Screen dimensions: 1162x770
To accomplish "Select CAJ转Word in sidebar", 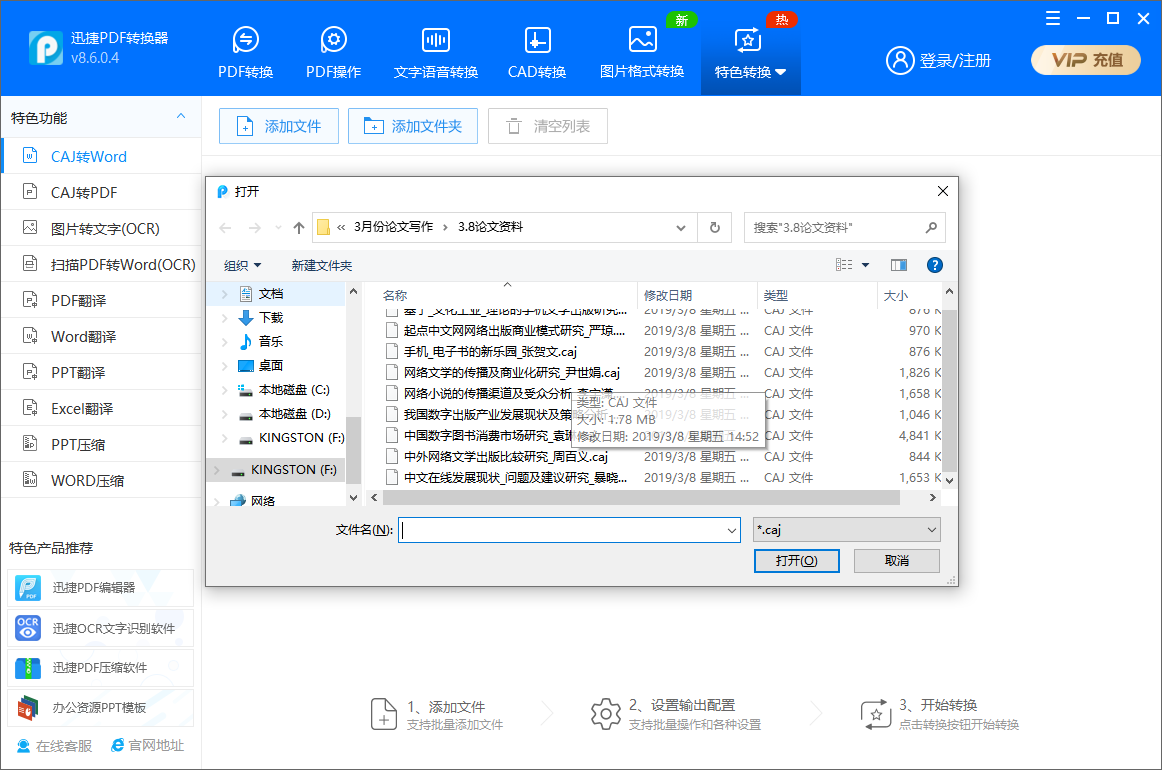I will (x=102, y=156).
